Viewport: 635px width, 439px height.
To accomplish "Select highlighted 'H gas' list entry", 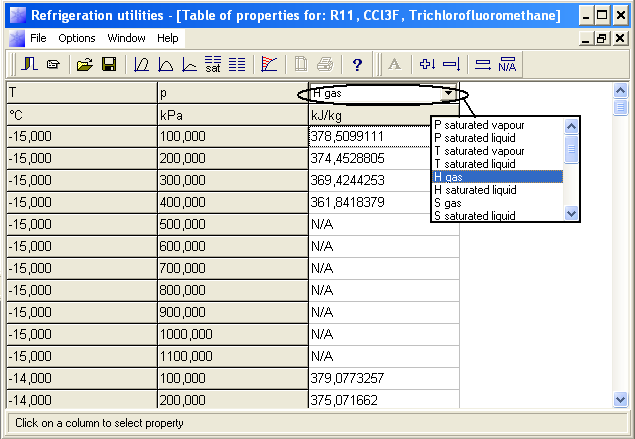I will [498, 177].
